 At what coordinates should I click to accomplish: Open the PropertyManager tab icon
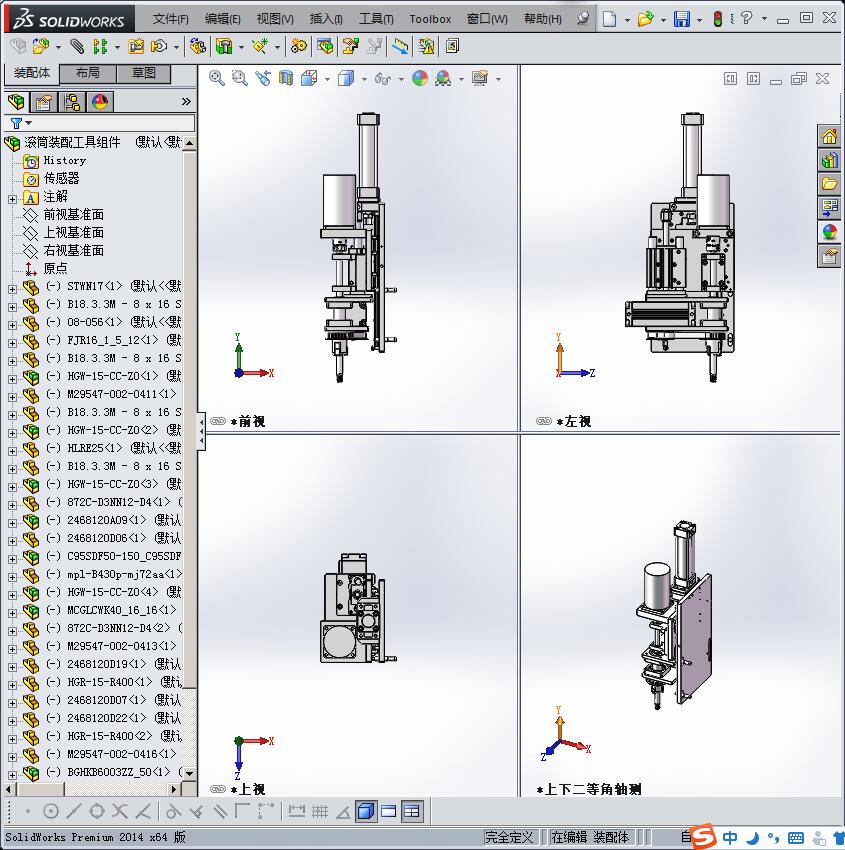[x=44, y=102]
